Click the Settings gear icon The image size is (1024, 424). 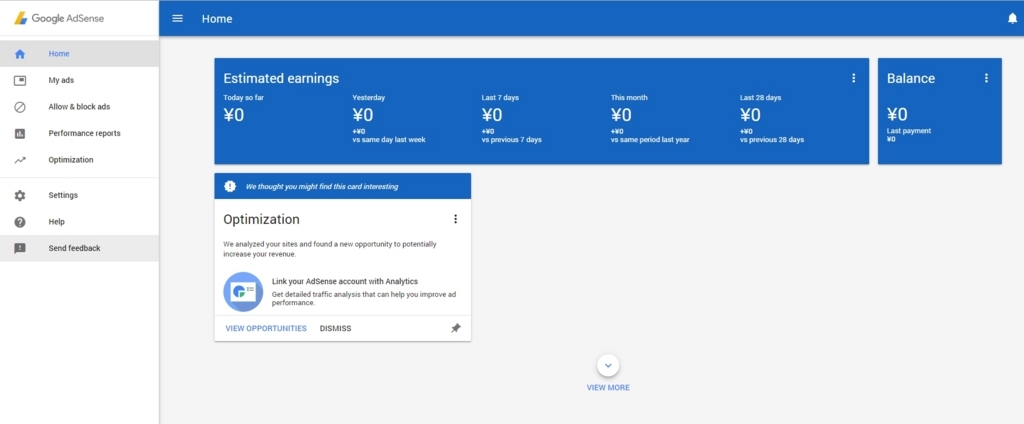(x=20, y=195)
